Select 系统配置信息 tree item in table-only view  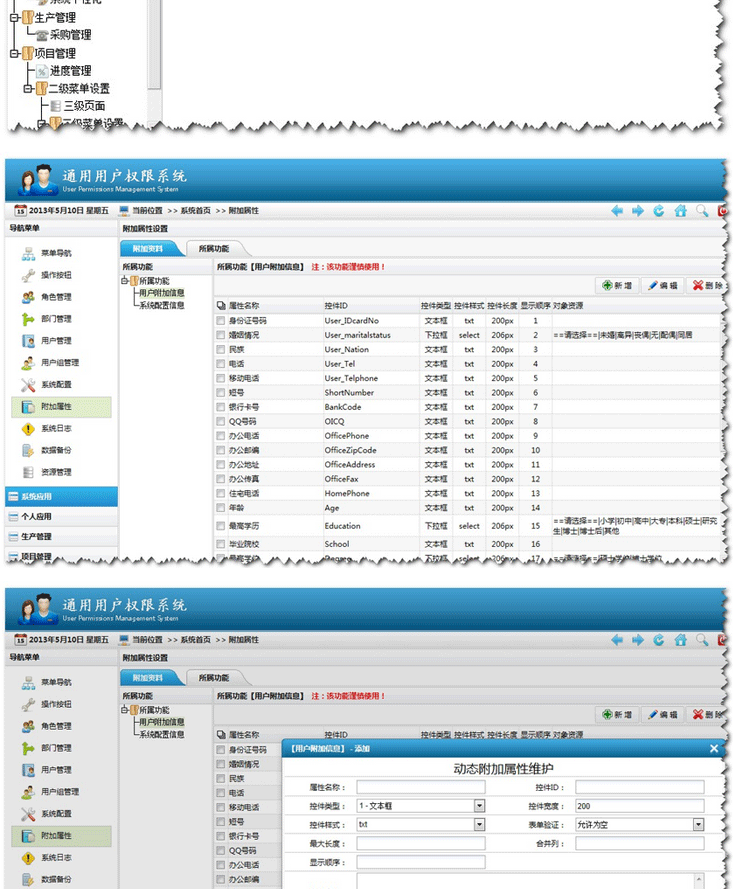(x=162, y=306)
